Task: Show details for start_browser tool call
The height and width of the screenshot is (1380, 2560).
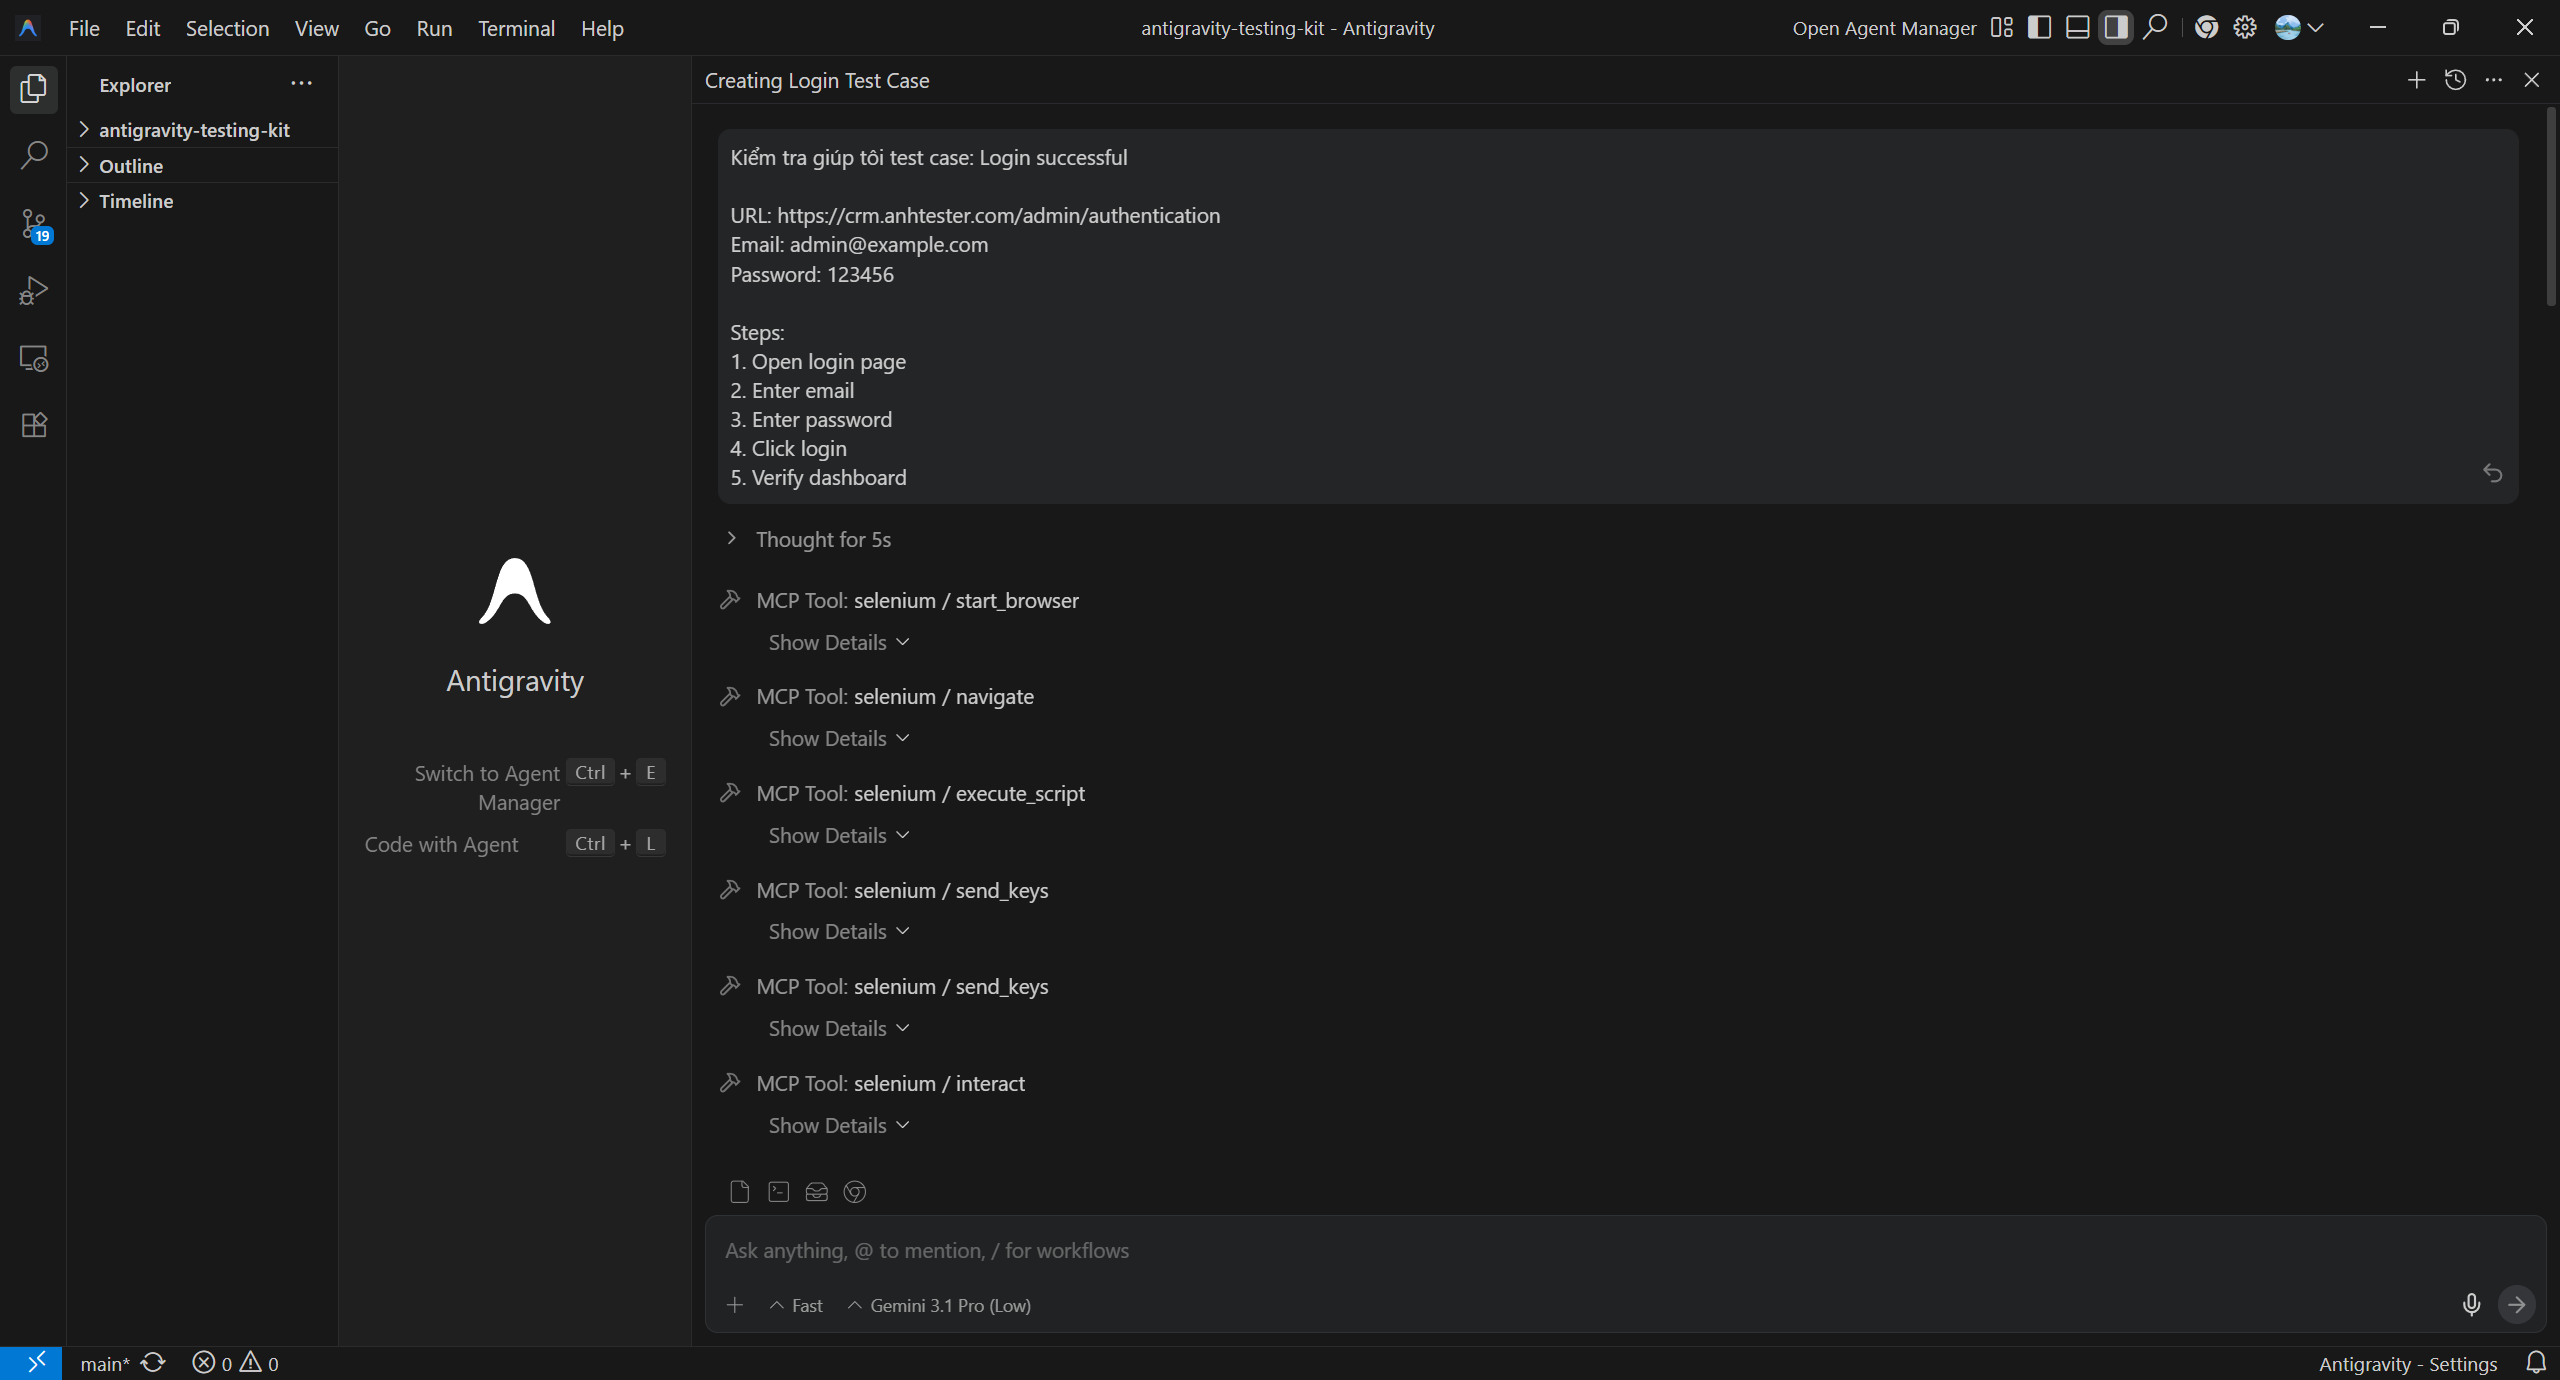Action: point(838,642)
